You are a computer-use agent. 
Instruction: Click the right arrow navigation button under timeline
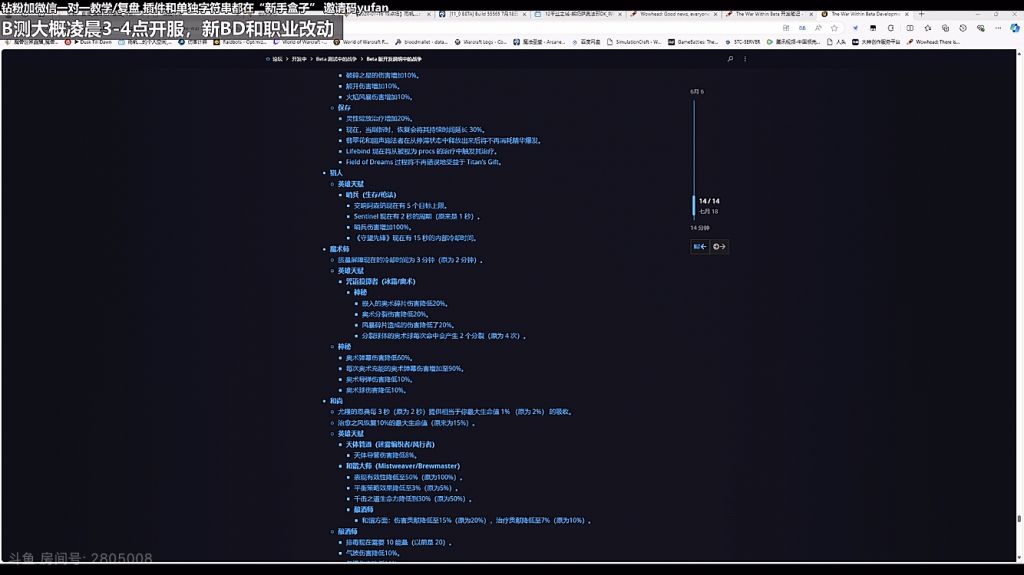719,246
